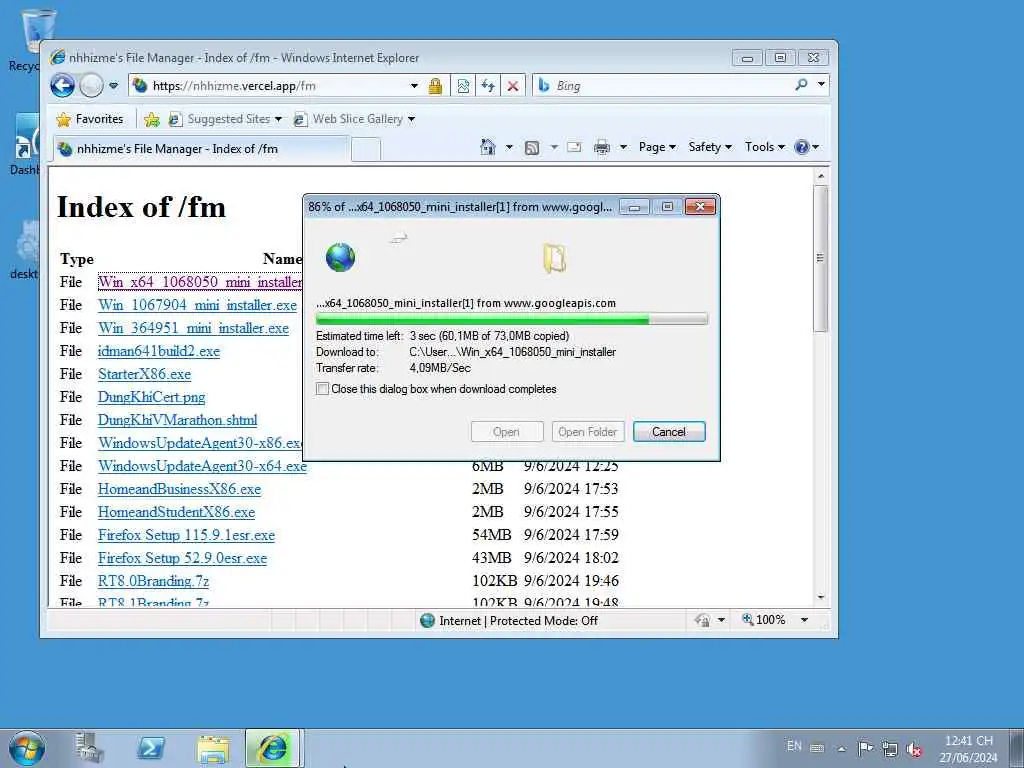Open HomeandStudentX86.exe link
The height and width of the screenshot is (768, 1024).
coord(176,512)
